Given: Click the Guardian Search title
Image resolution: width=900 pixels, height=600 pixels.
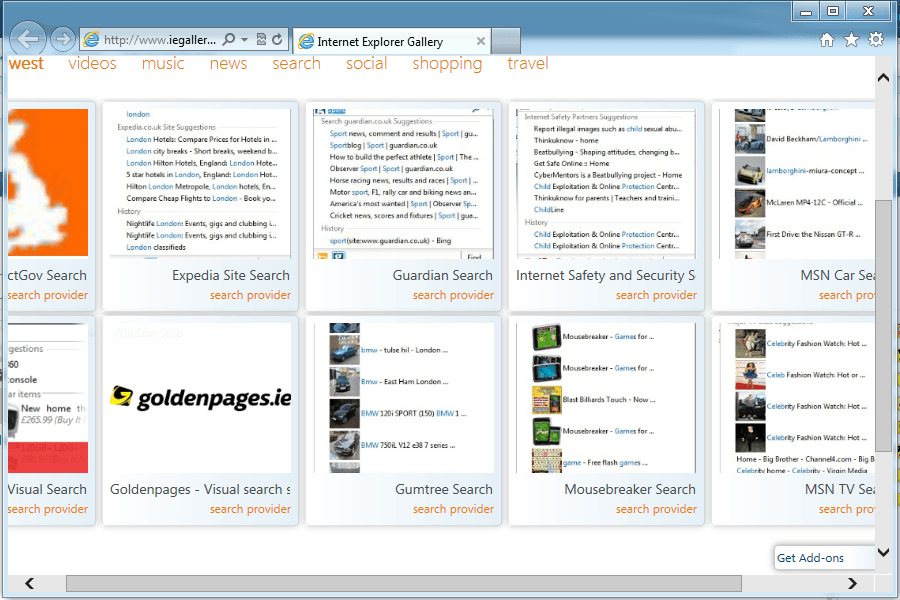Looking at the screenshot, I should click(x=443, y=276).
